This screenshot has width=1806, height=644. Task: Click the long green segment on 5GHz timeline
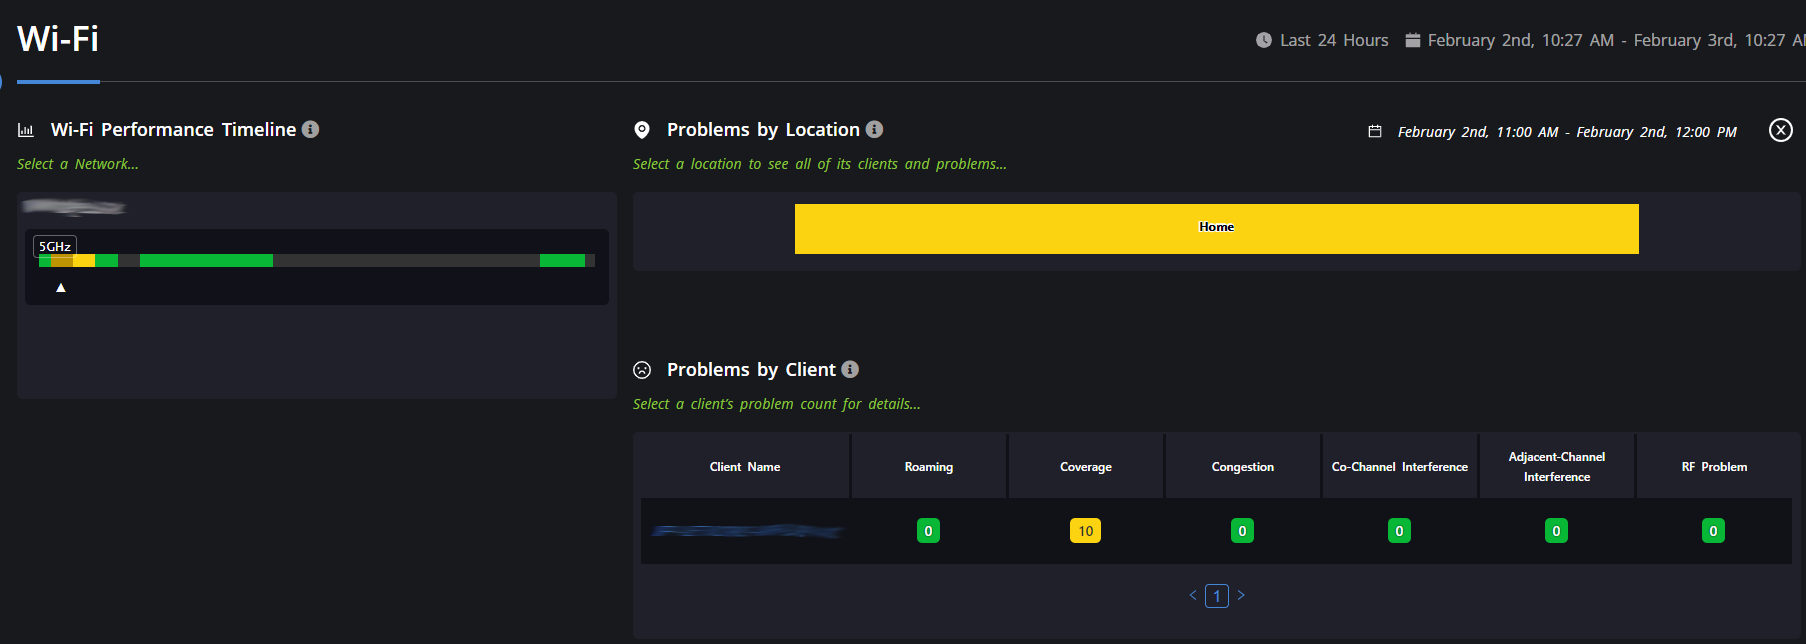[206, 261]
